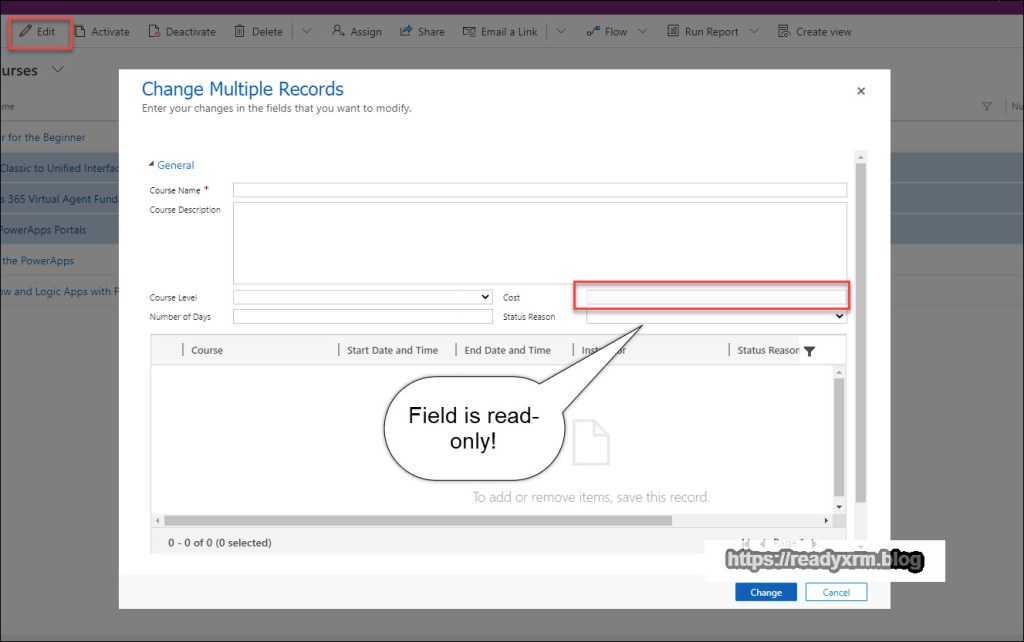The width and height of the screenshot is (1024, 642).
Task: Click the Assign person icon
Action: 338,32
